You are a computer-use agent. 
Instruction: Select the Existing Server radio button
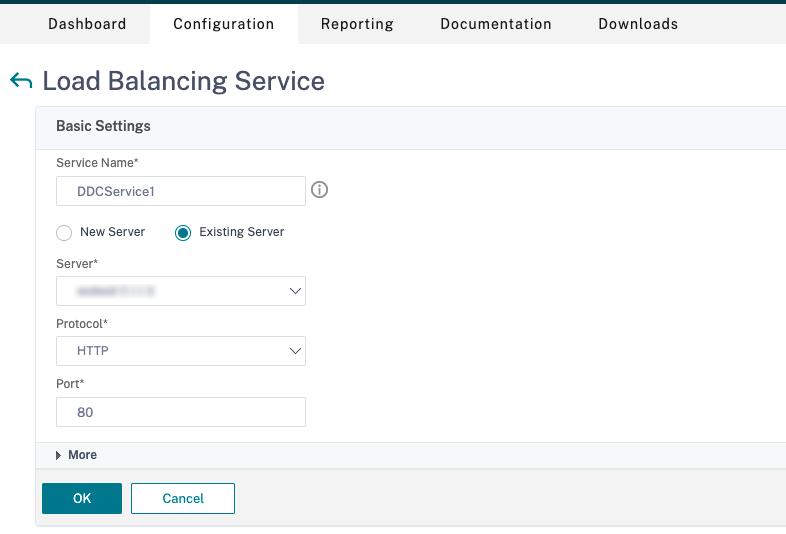click(183, 232)
